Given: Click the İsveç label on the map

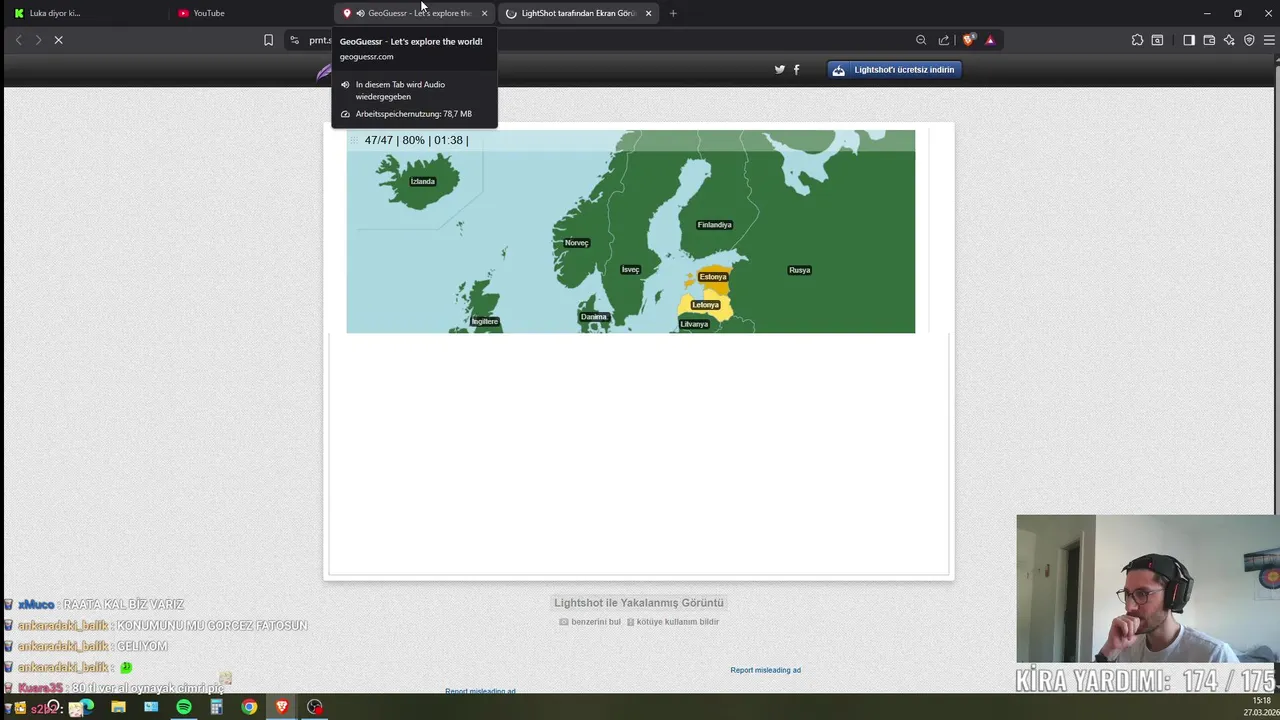Looking at the screenshot, I should pos(630,270).
